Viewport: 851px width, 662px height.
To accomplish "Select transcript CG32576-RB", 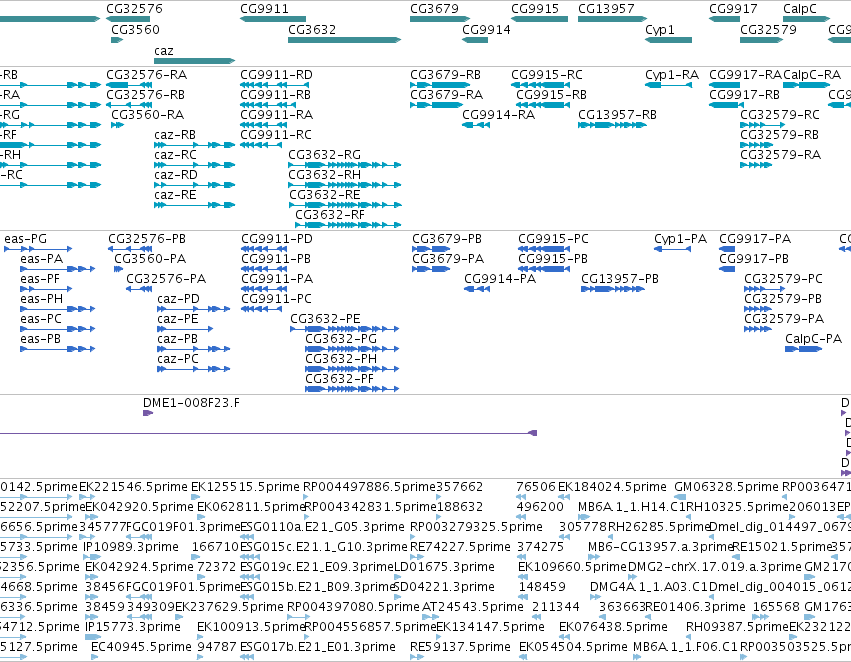I will [x=129, y=105].
